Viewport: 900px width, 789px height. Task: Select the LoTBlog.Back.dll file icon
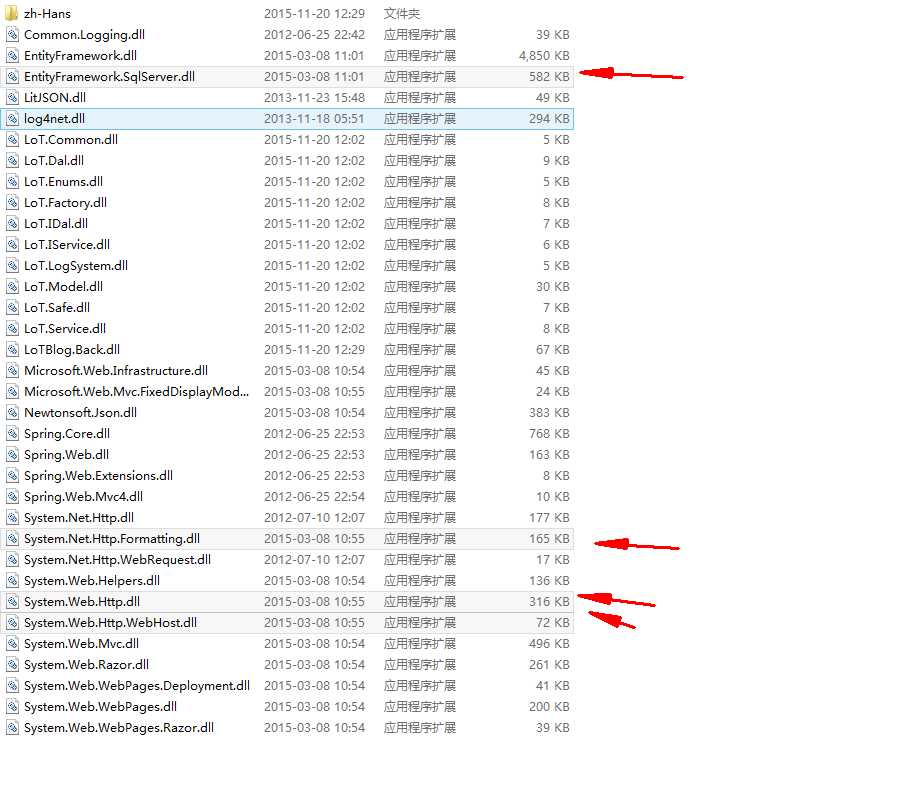(12, 349)
